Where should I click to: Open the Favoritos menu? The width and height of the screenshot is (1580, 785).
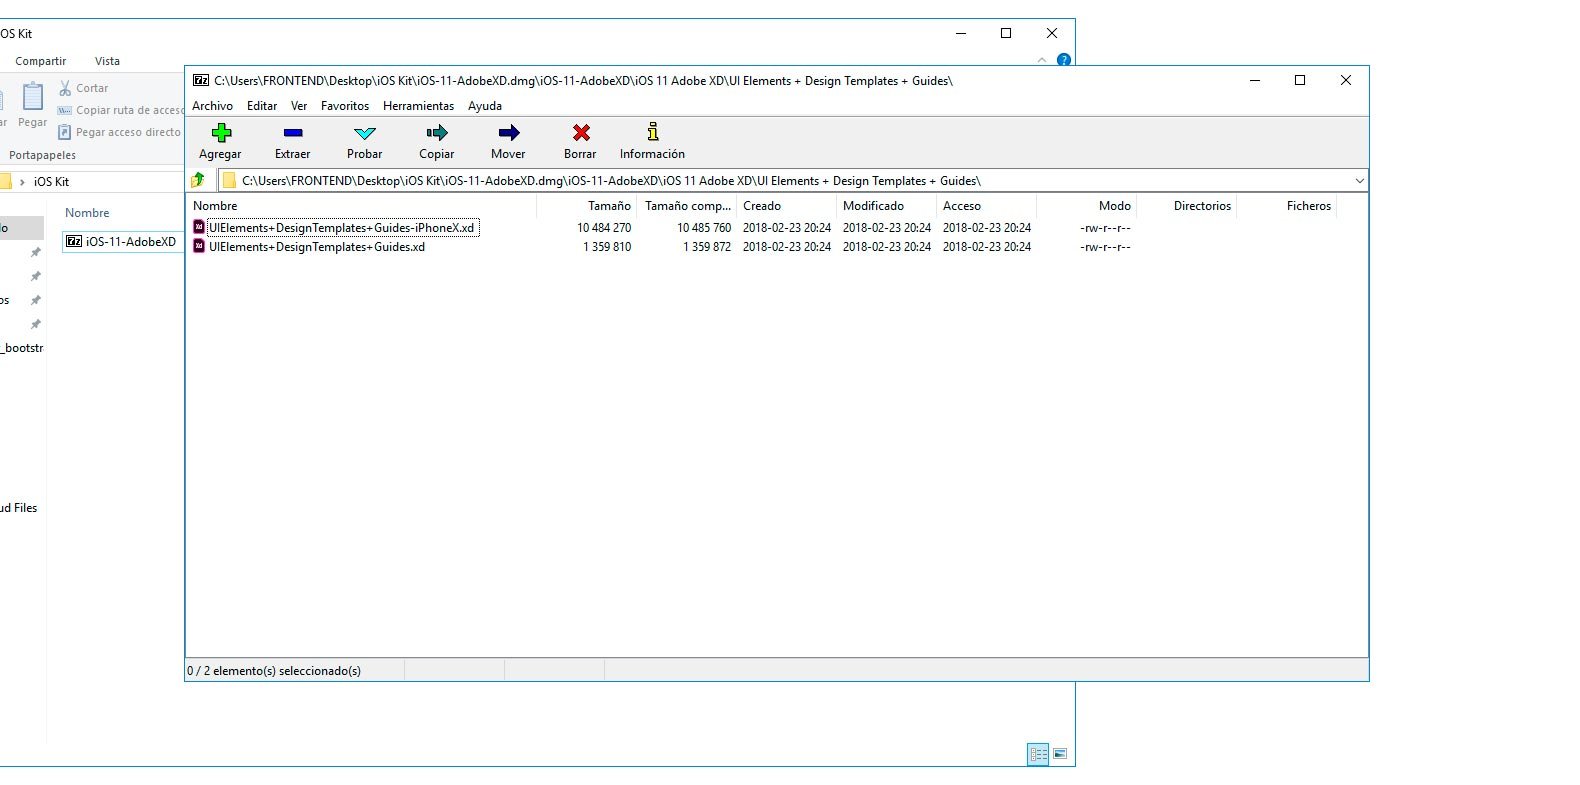point(345,106)
